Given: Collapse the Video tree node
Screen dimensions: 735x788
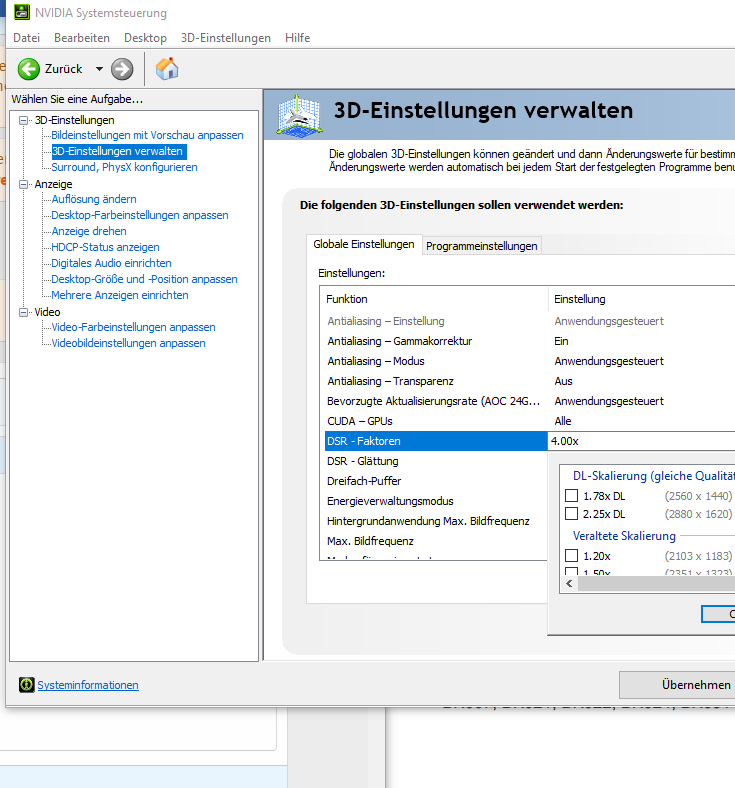Looking at the screenshot, I should pyautogui.click(x=23, y=312).
